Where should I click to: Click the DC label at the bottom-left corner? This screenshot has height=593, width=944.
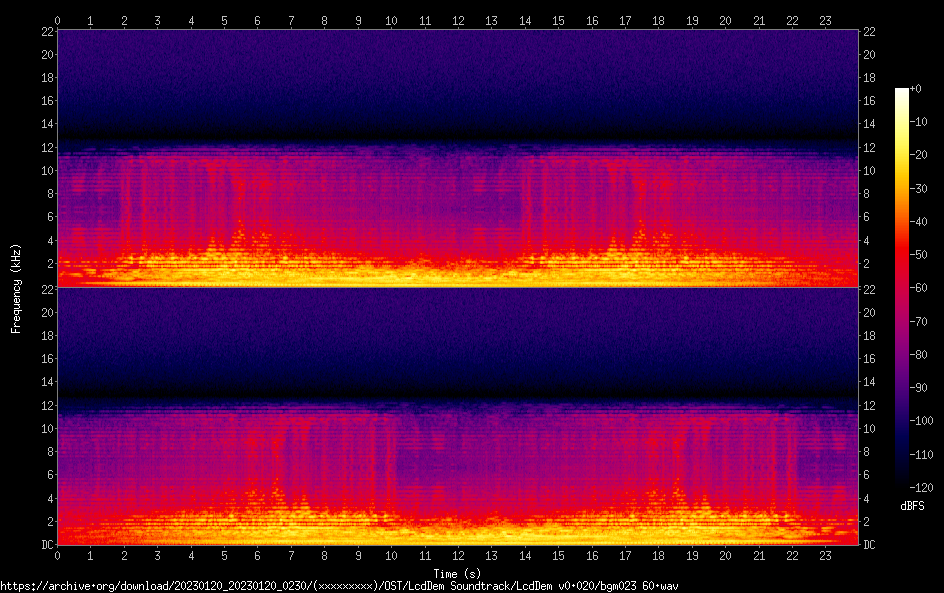47,545
